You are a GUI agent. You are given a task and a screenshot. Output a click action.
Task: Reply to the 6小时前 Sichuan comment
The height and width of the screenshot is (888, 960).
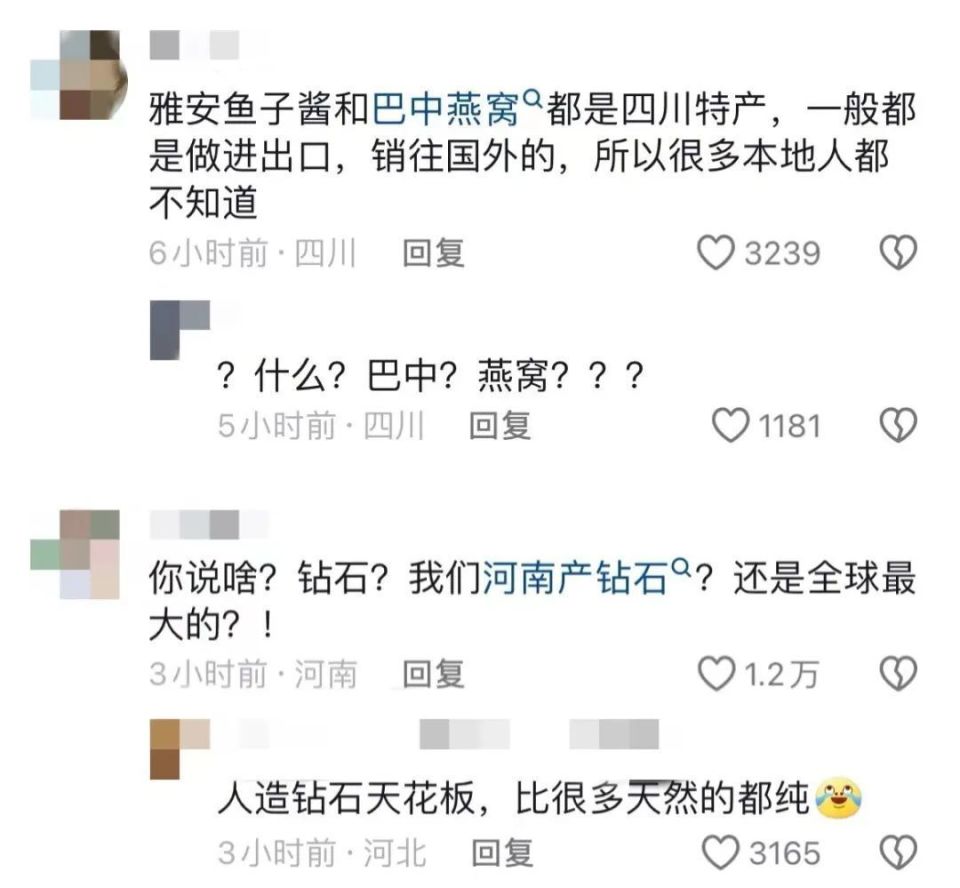pos(433,253)
